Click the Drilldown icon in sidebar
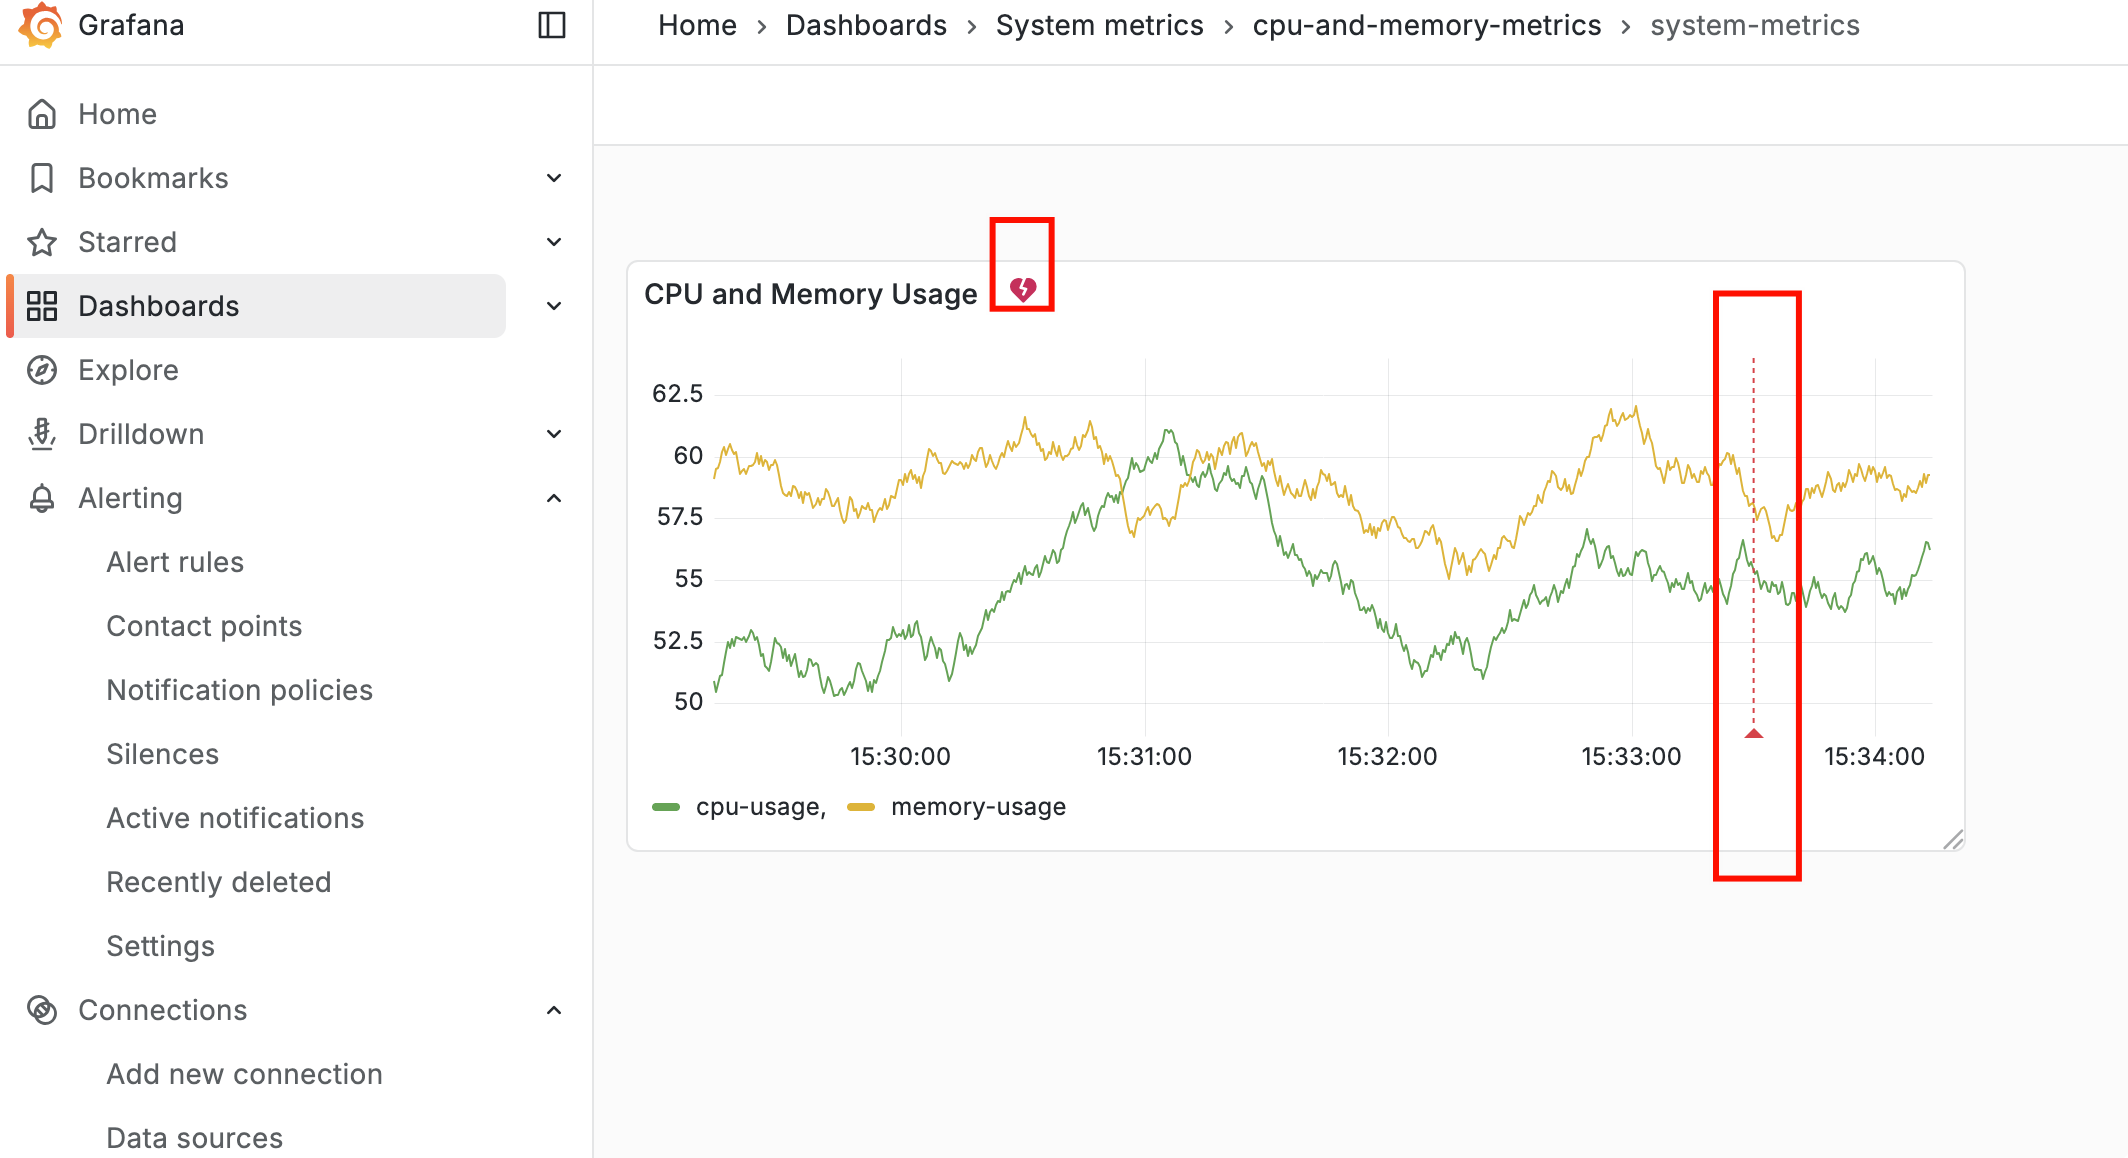The width and height of the screenshot is (2128, 1158). coord(42,434)
